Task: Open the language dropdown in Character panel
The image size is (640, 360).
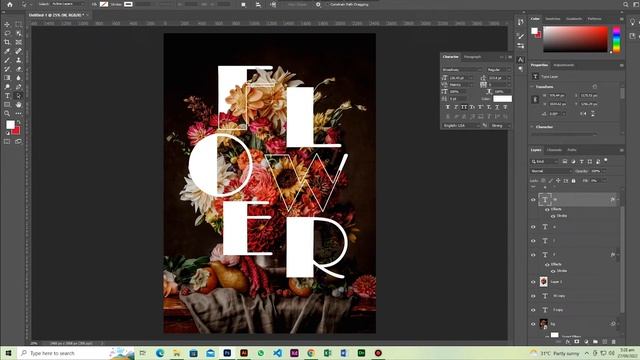Action: tap(461, 126)
